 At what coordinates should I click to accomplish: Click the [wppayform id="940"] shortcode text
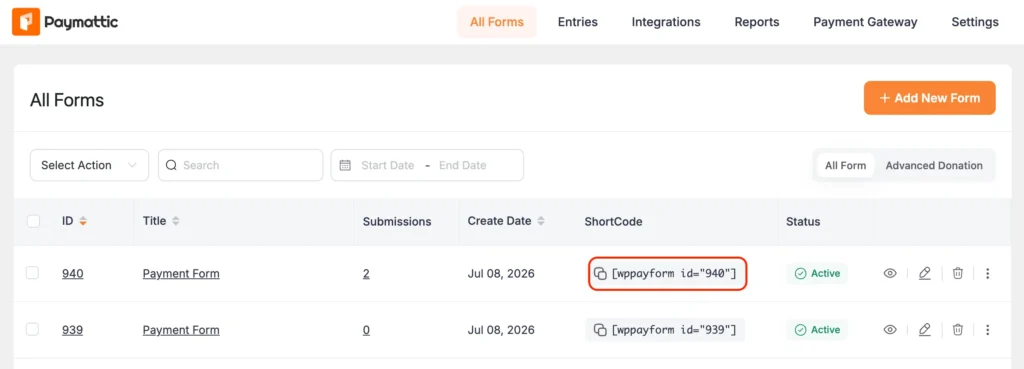[x=674, y=274]
